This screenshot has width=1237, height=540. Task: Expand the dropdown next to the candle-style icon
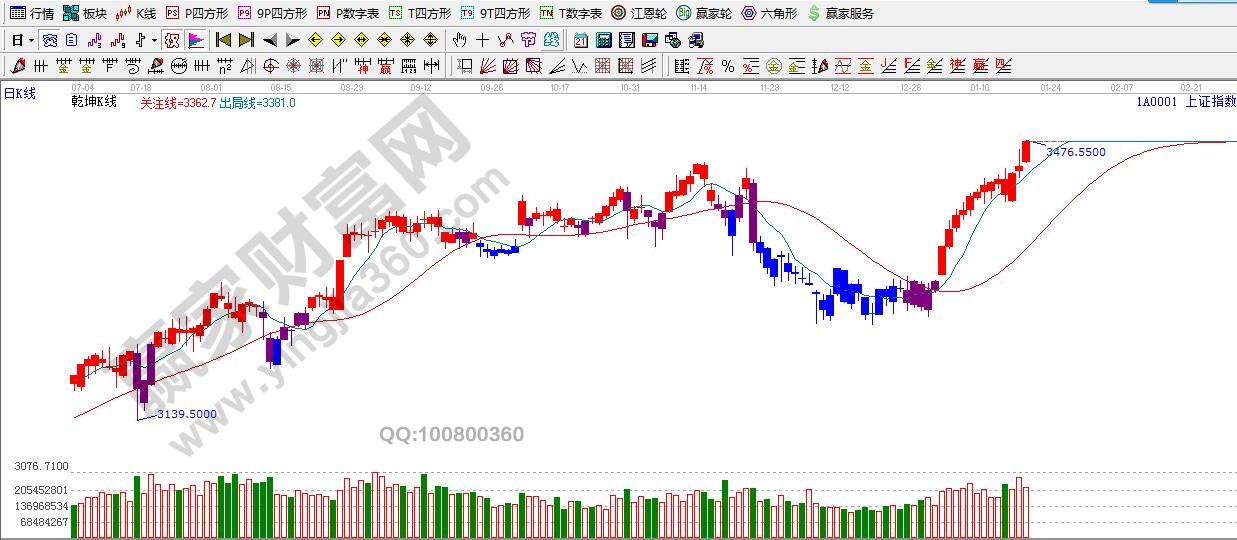pyautogui.click(x=153, y=40)
